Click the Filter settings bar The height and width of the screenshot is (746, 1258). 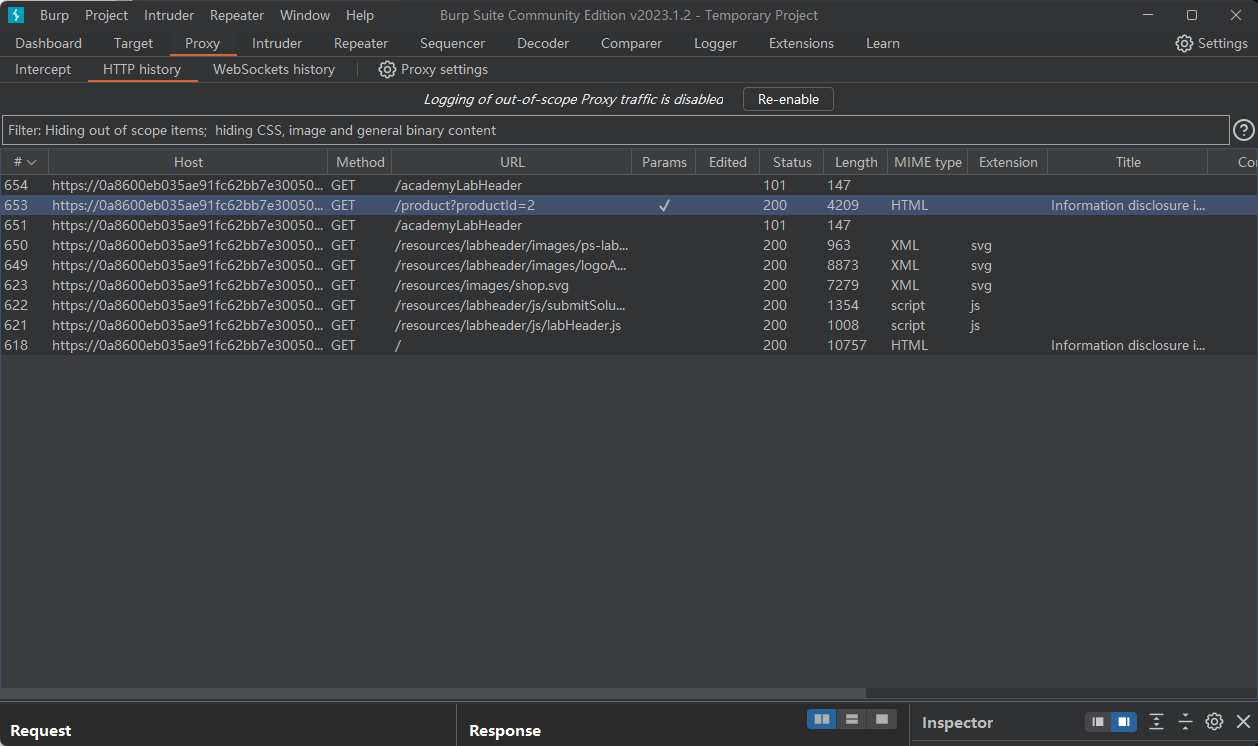click(615, 130)
